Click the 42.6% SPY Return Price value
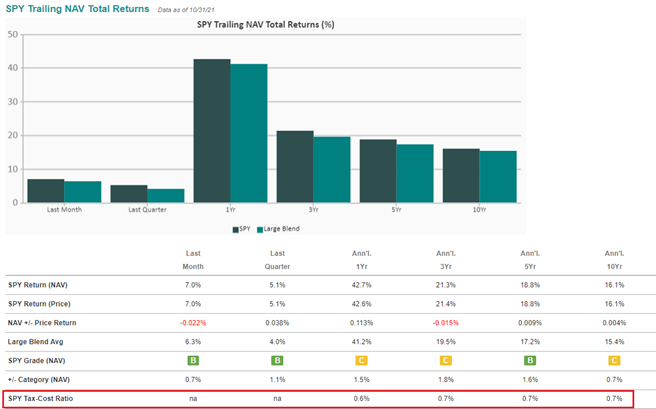Image resolution: width=656 pixels, height=409 pixels. pos(361,304)
